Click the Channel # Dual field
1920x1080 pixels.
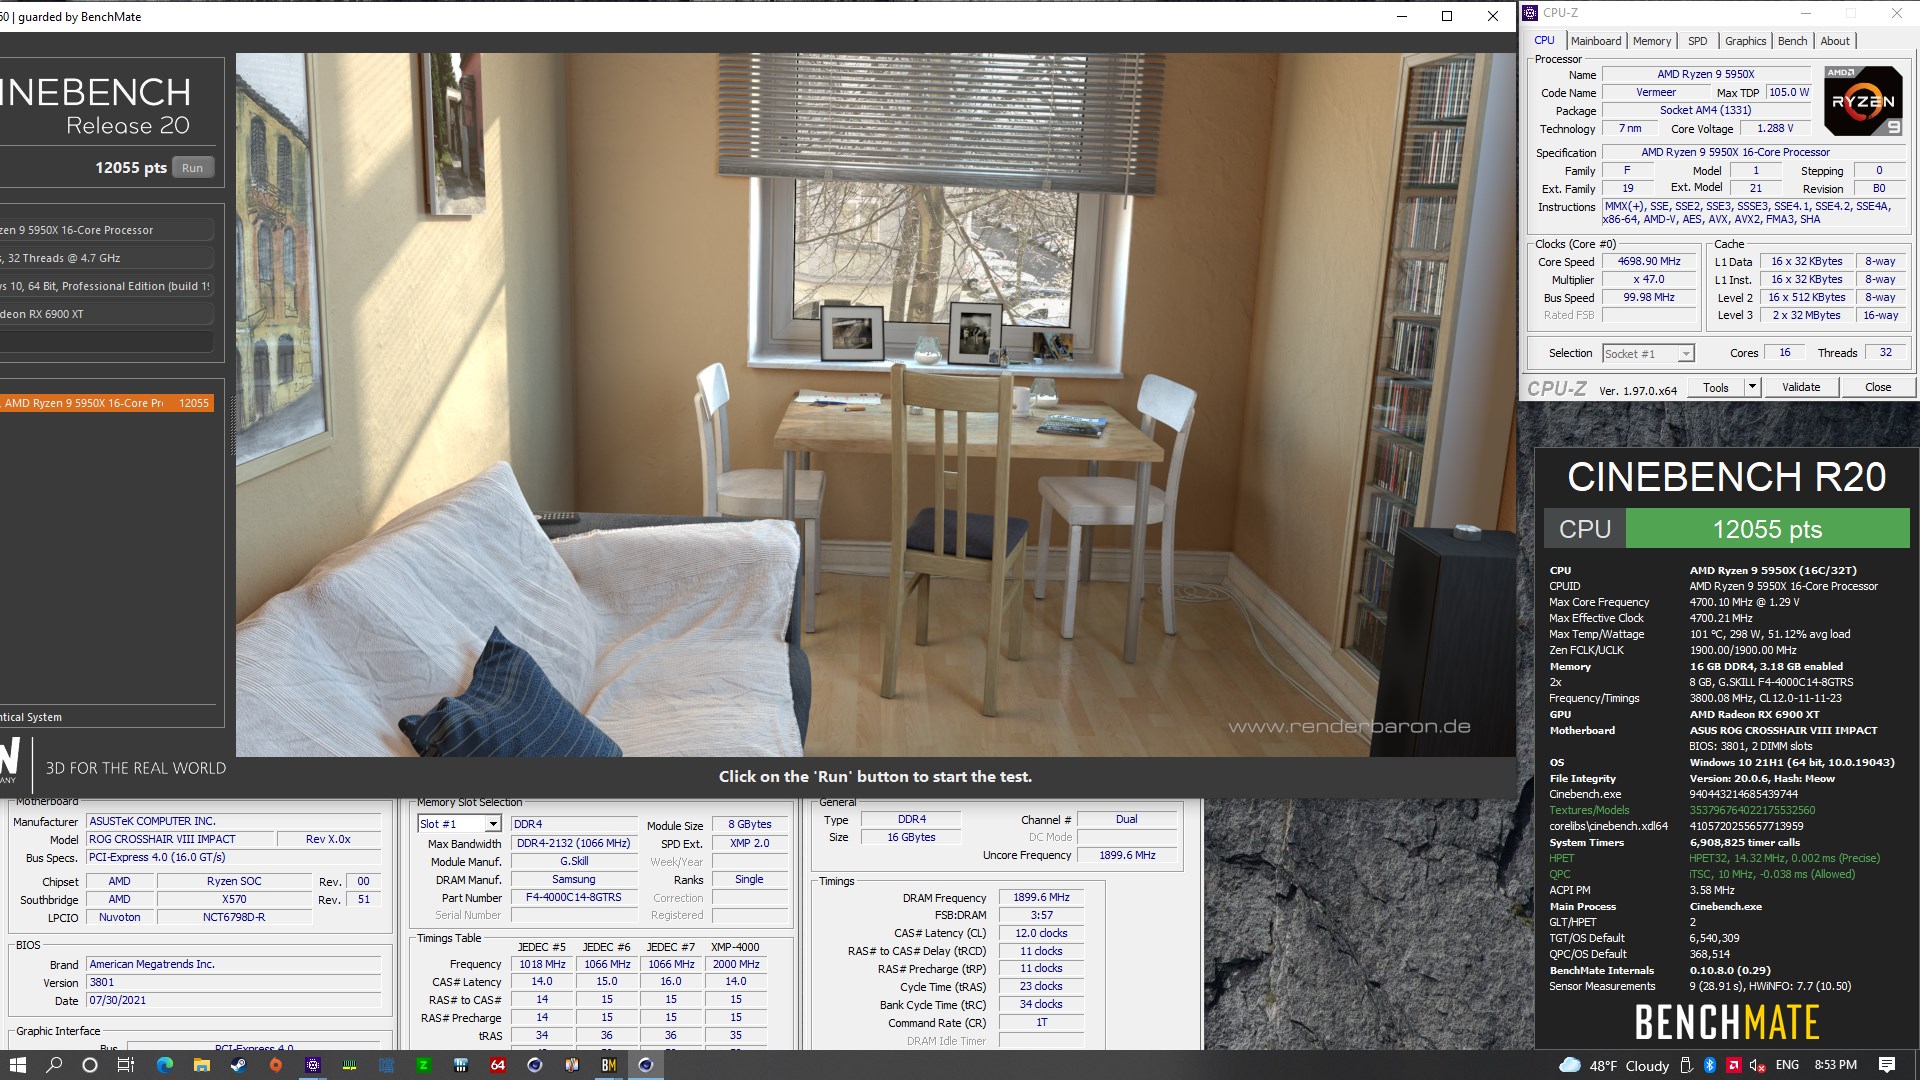(x=1127, y=820)
